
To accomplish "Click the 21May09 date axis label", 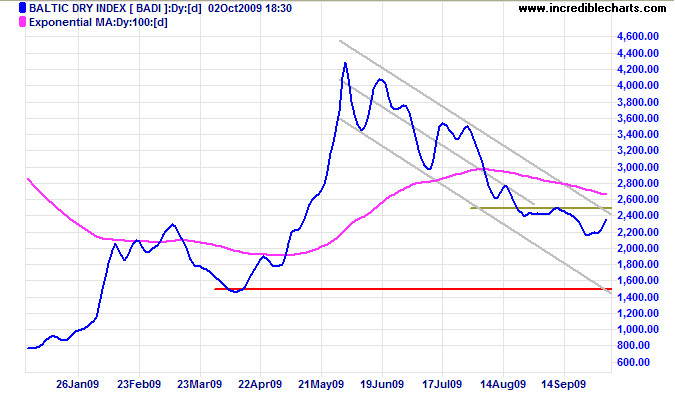I will click(x=321, y=384).
